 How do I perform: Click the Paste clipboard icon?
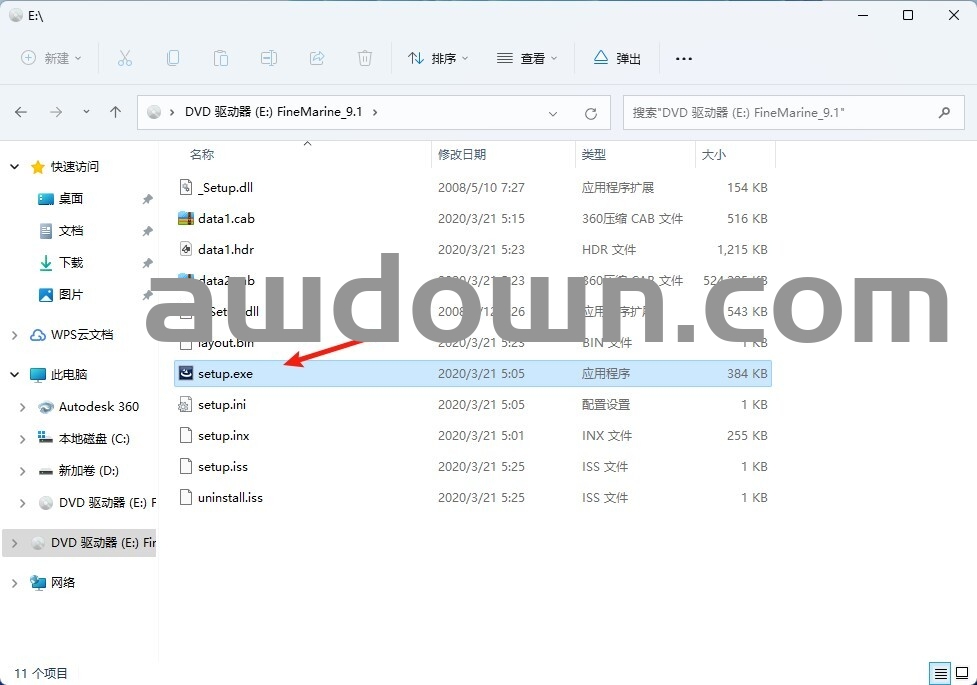221,58
